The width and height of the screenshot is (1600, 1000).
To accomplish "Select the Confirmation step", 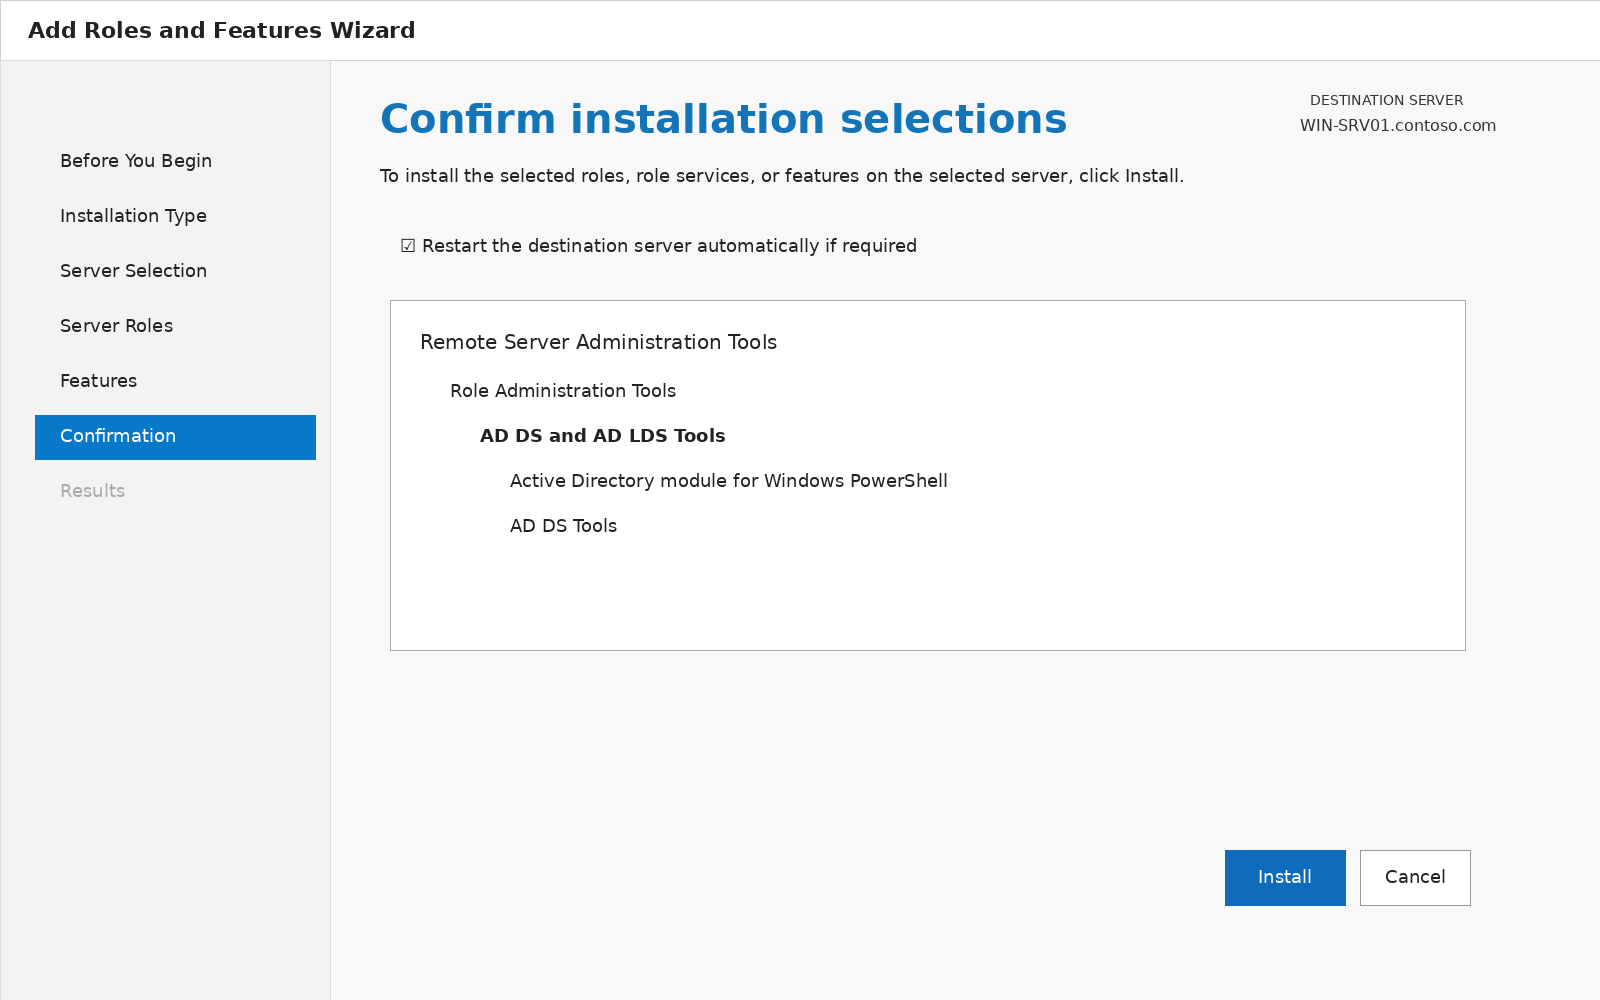I will 175,437.
